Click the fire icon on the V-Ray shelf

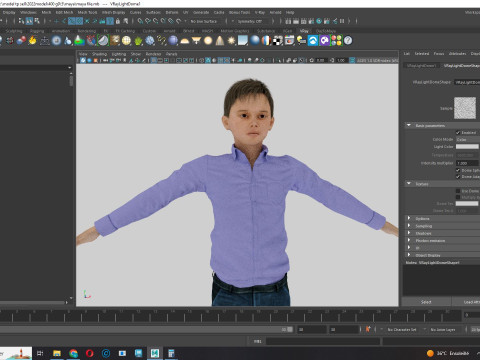pos(32,41)
